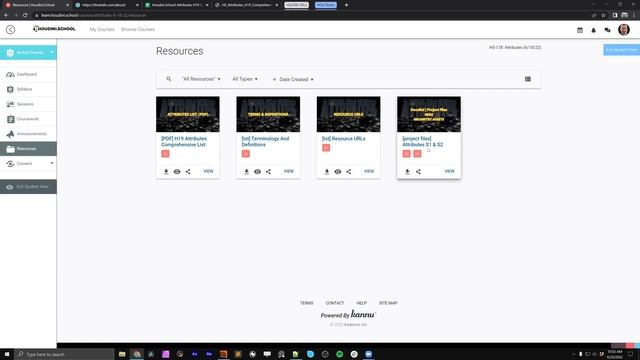Preview Resource URLs with eye icon

pyautogui.click(x=338, y=171)
